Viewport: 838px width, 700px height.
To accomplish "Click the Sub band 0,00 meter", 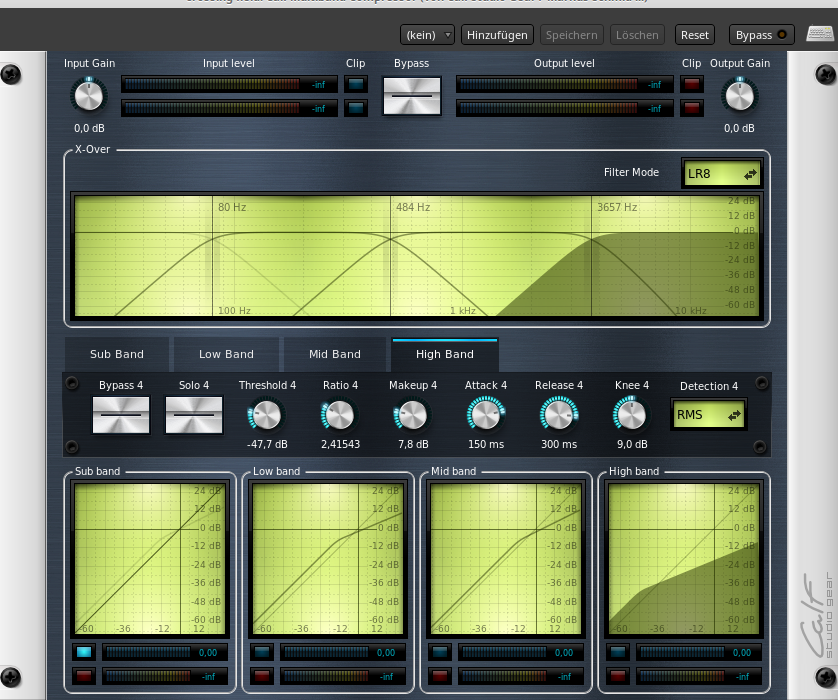I will tap(165, 652).
